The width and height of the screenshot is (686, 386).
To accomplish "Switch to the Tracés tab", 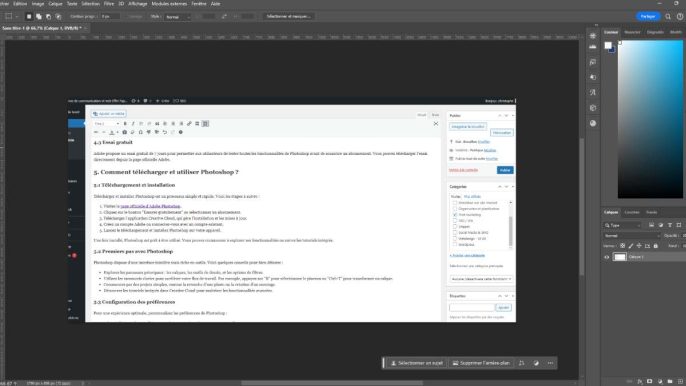I will [x=651, y=212].
